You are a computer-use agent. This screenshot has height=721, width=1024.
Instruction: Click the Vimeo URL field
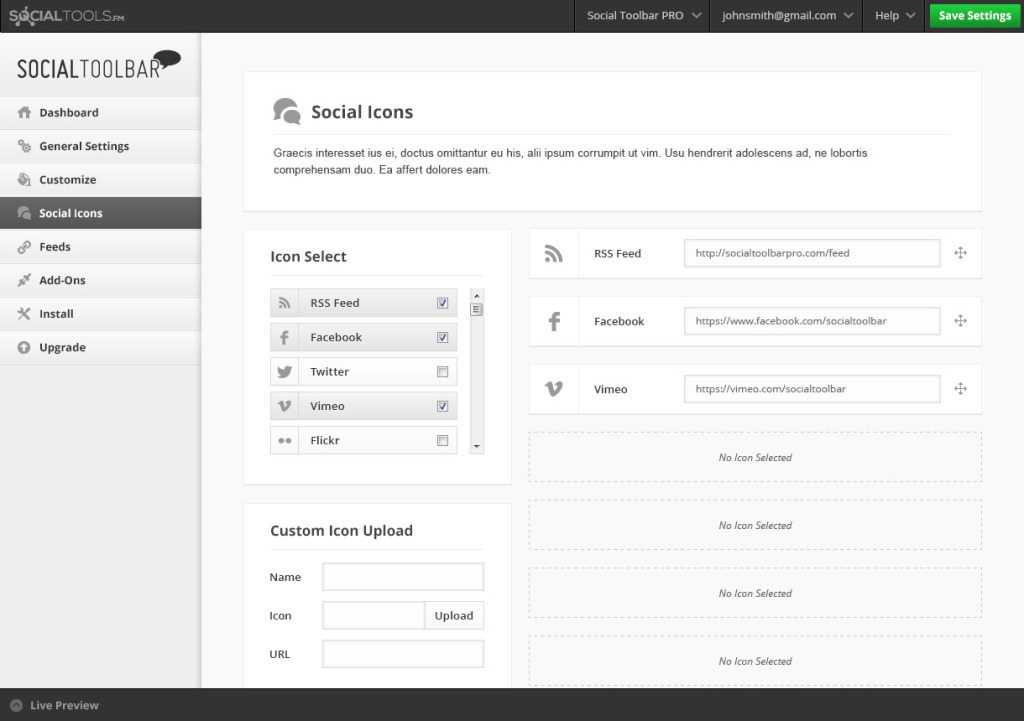tap(812, 389)
